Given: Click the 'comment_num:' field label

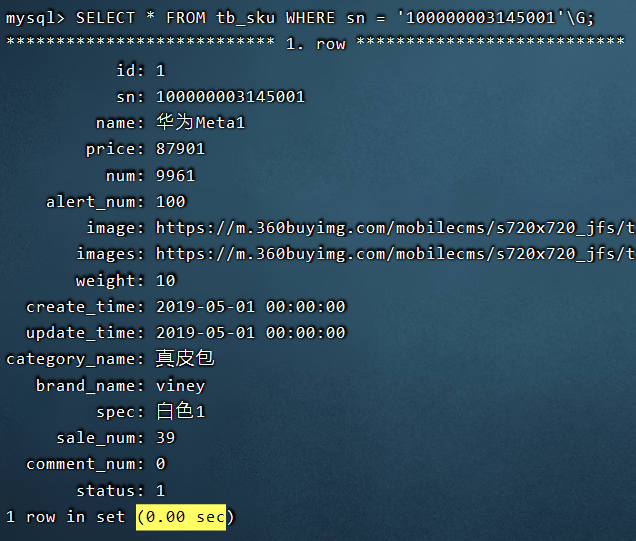Looking at the screenshot, I should [x=85, y=464].
